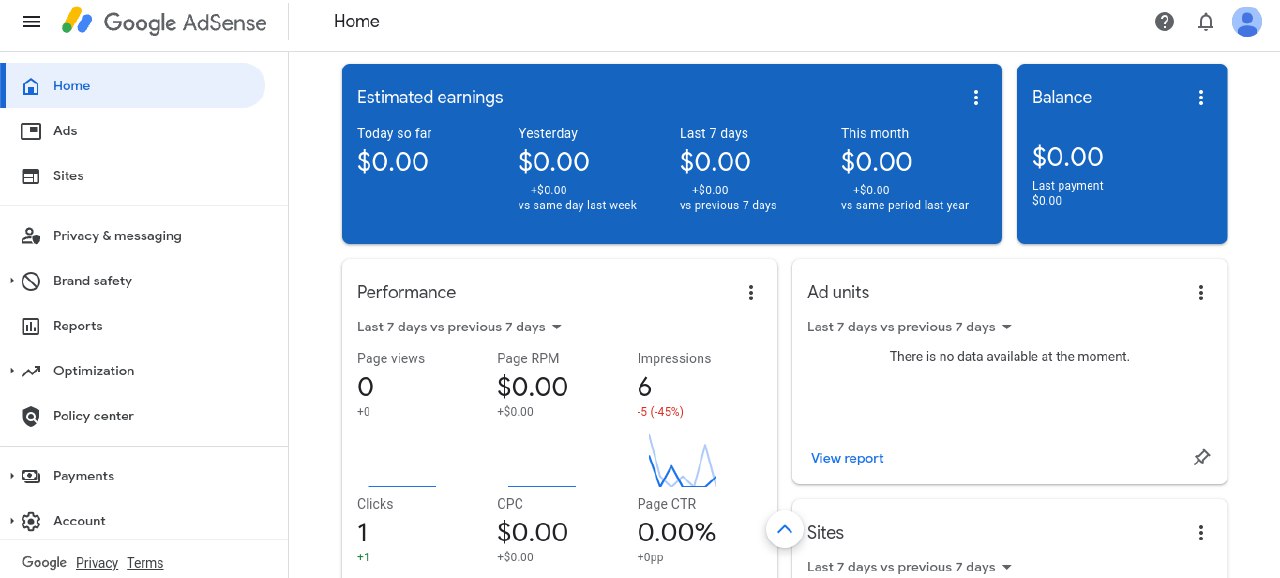Open Balance card three-dot menu
The width and height of the screenshot is (1280, 578).
tap(1201, 97)
